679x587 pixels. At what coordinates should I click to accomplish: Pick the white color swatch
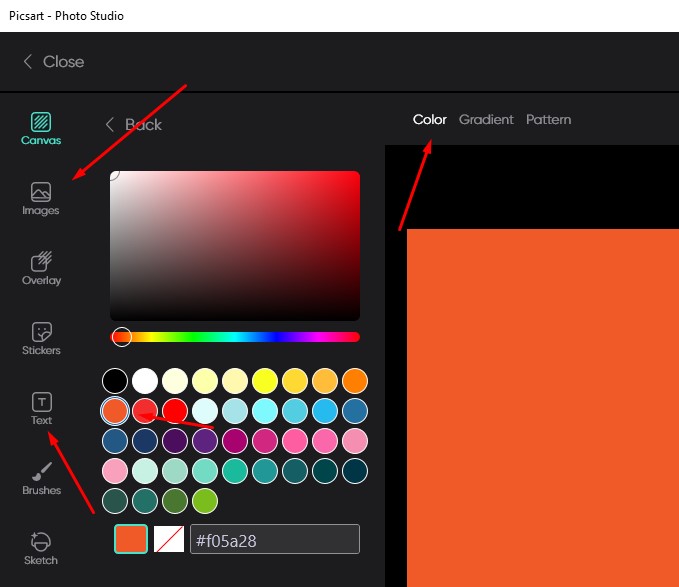click(x=146, y=381)
